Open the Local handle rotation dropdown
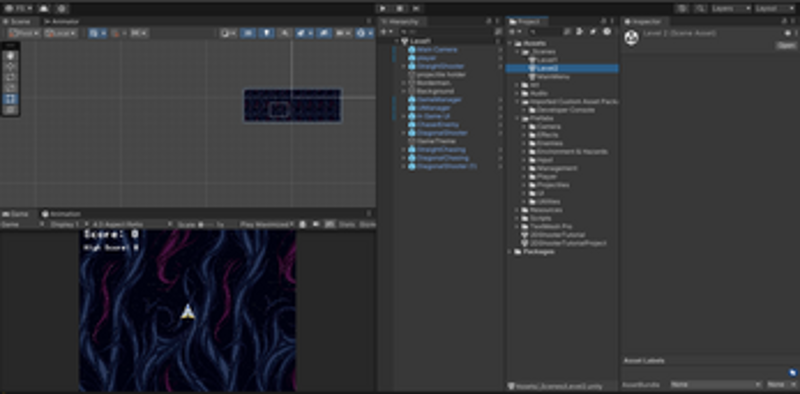800x394 pixels. [x=60, y=33]
